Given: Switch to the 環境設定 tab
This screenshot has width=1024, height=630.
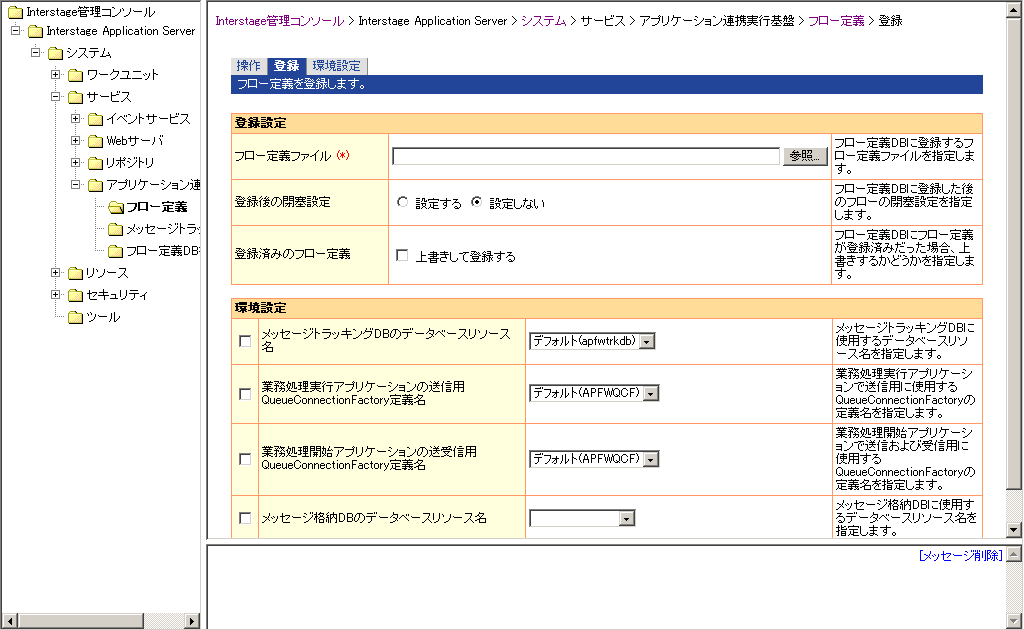Looking at the screenshot, I should pos(336,66).
